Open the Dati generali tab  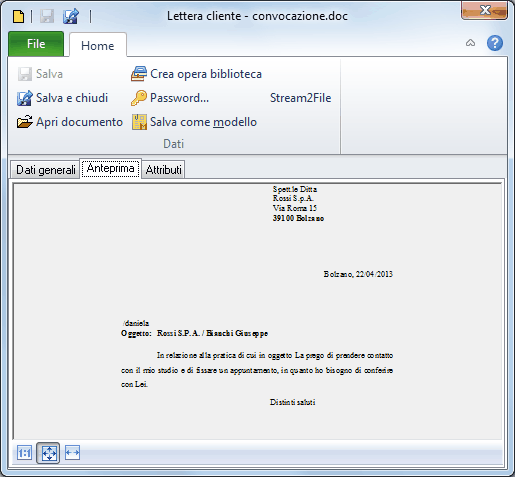click(x=46, y=169)
